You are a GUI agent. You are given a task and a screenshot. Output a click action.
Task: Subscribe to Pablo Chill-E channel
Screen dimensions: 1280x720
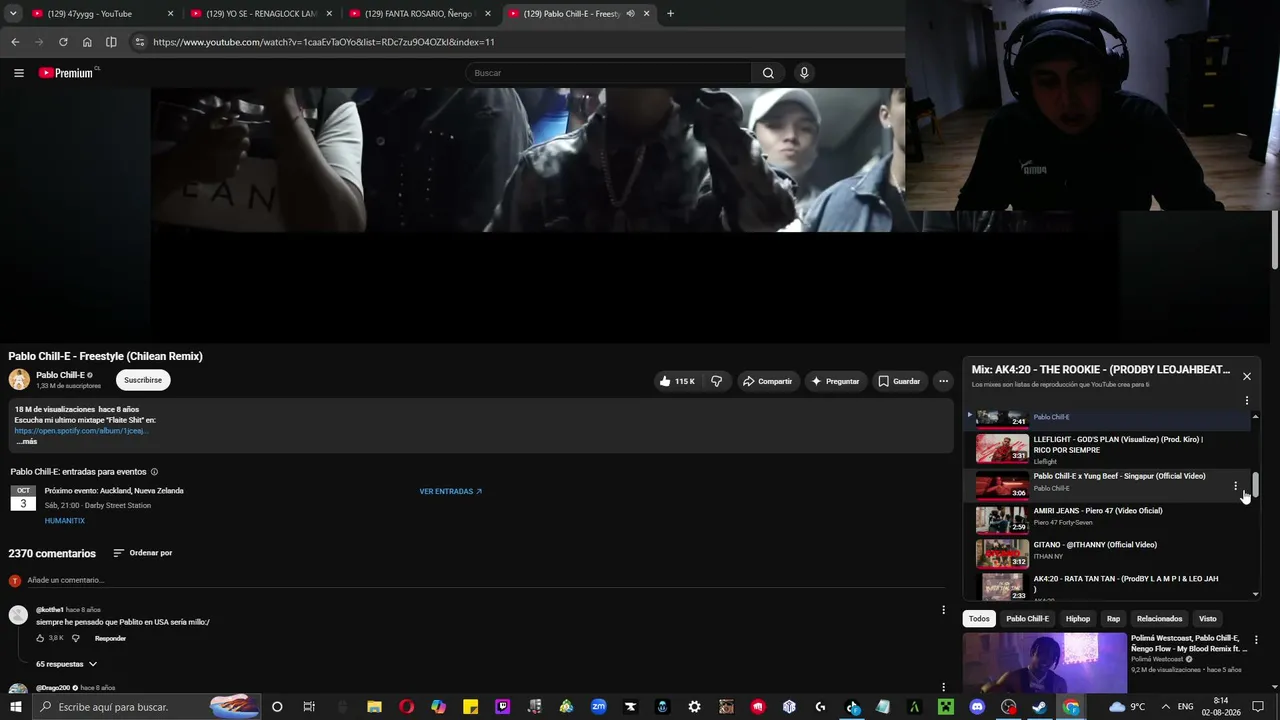143,380
